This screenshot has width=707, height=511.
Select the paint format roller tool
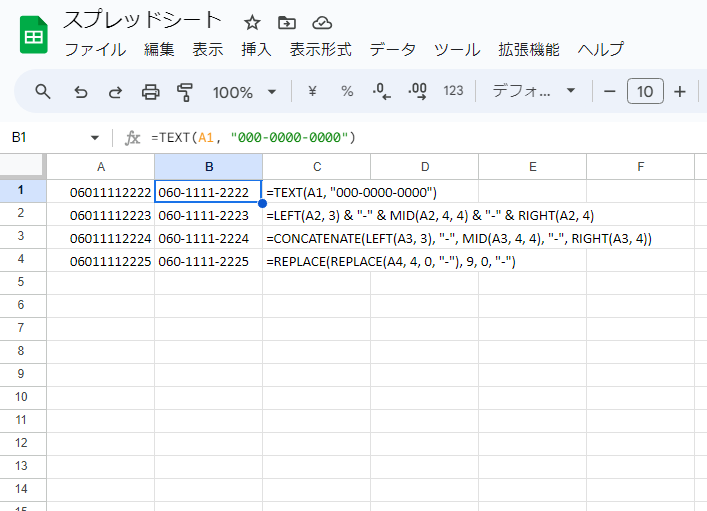(x=185, y=92)
